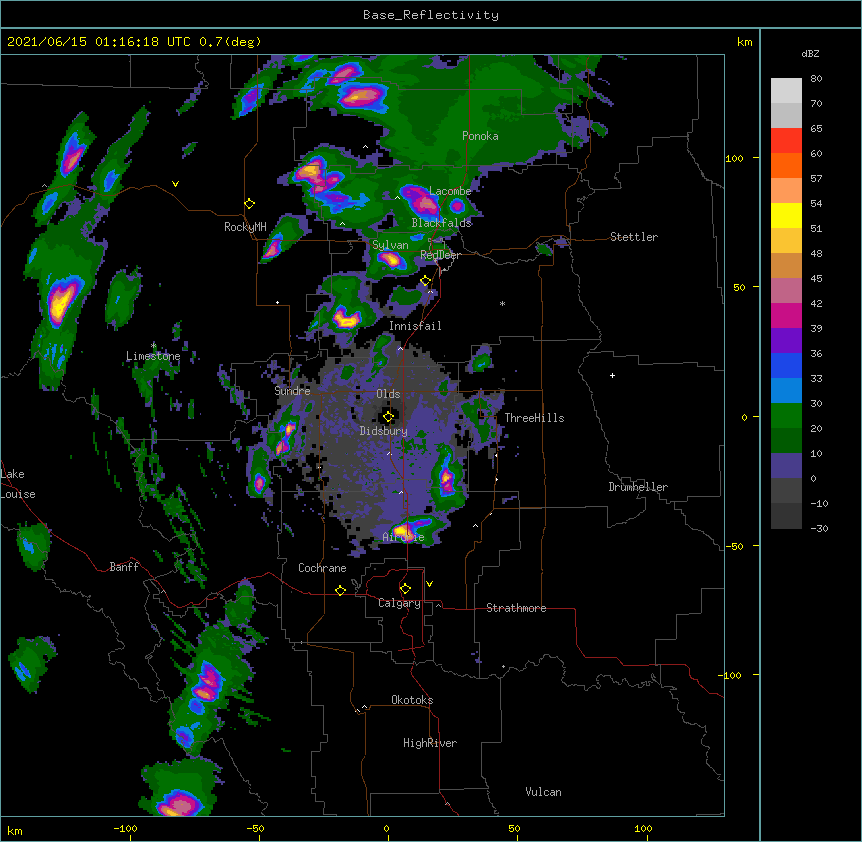Viewport: 862px width, 842px height.
Task: Click the white plus marker west of Drumheller
Action: click(x=612, y=375)
